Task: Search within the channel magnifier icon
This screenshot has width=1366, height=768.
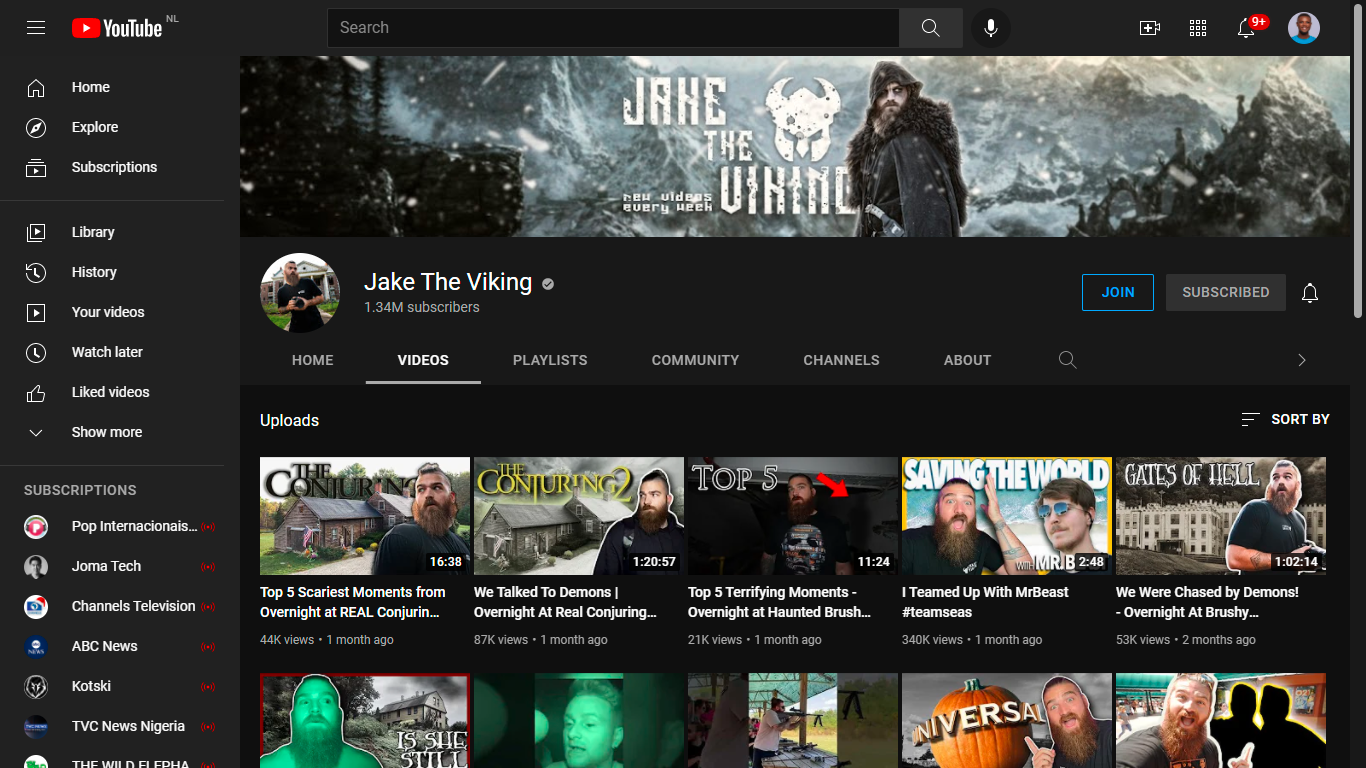Action: (x=1068, y=360)
